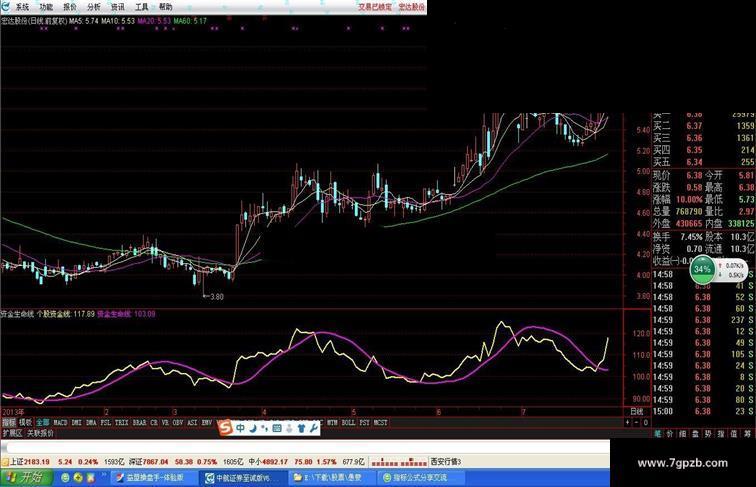Open the 系统 menu
The height and width of the screenshot is (487, 756).
coord(22,7)
